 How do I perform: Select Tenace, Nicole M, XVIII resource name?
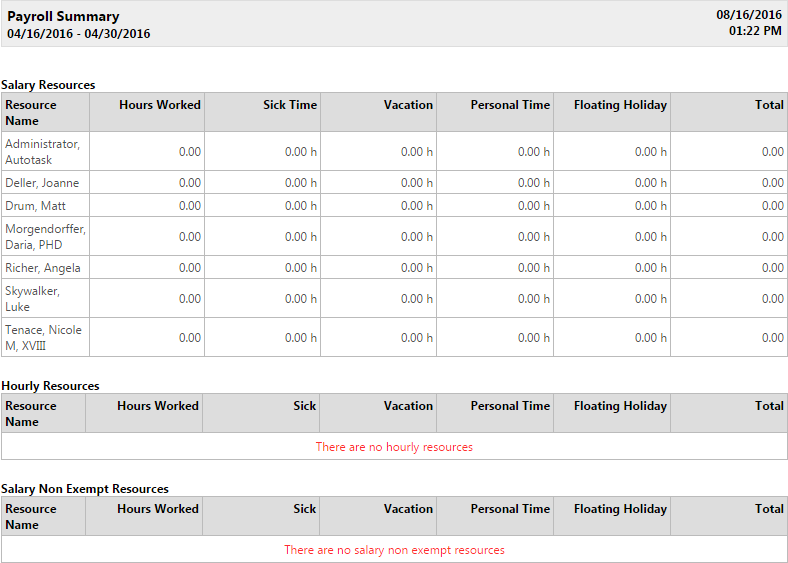click(x=43, y=338)
